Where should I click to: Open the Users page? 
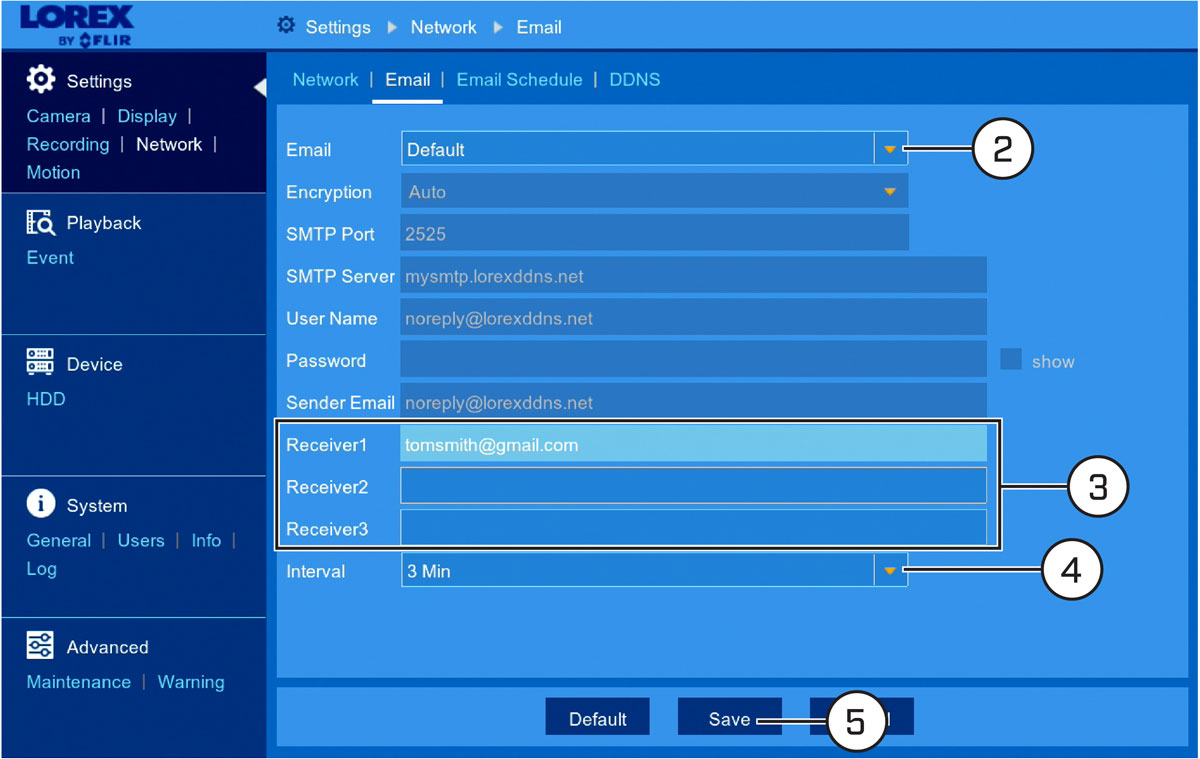(x=141, y=540)
